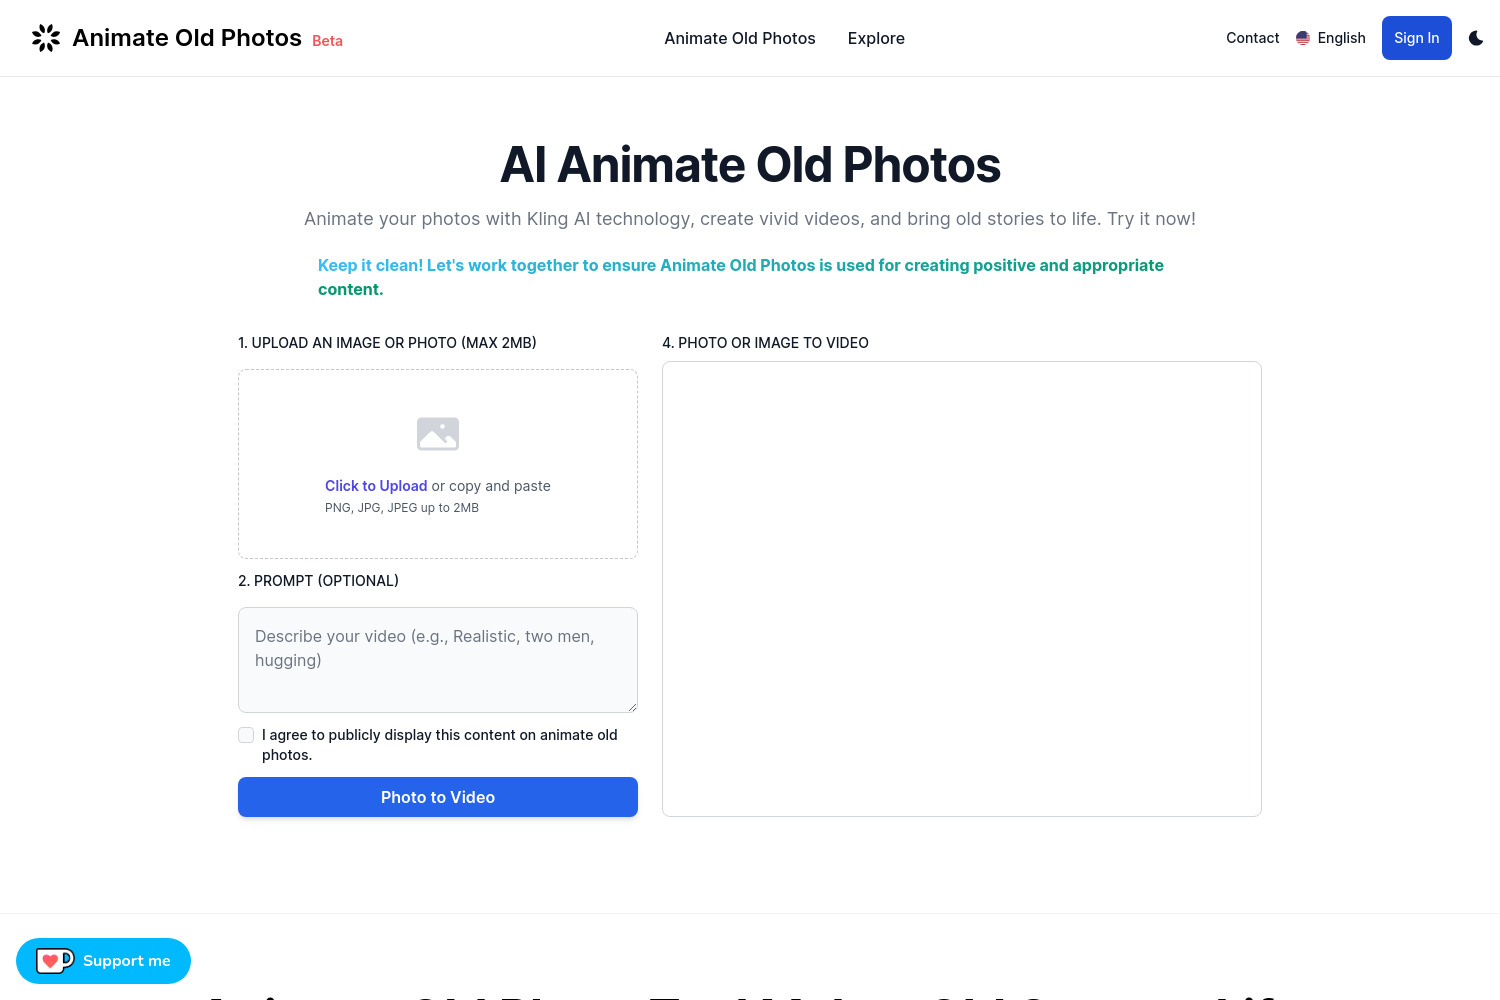This screenshot has height=1000, width=1500.
Task: Click the photo-to-video preview panel
Action: click(x=962, y=589)
